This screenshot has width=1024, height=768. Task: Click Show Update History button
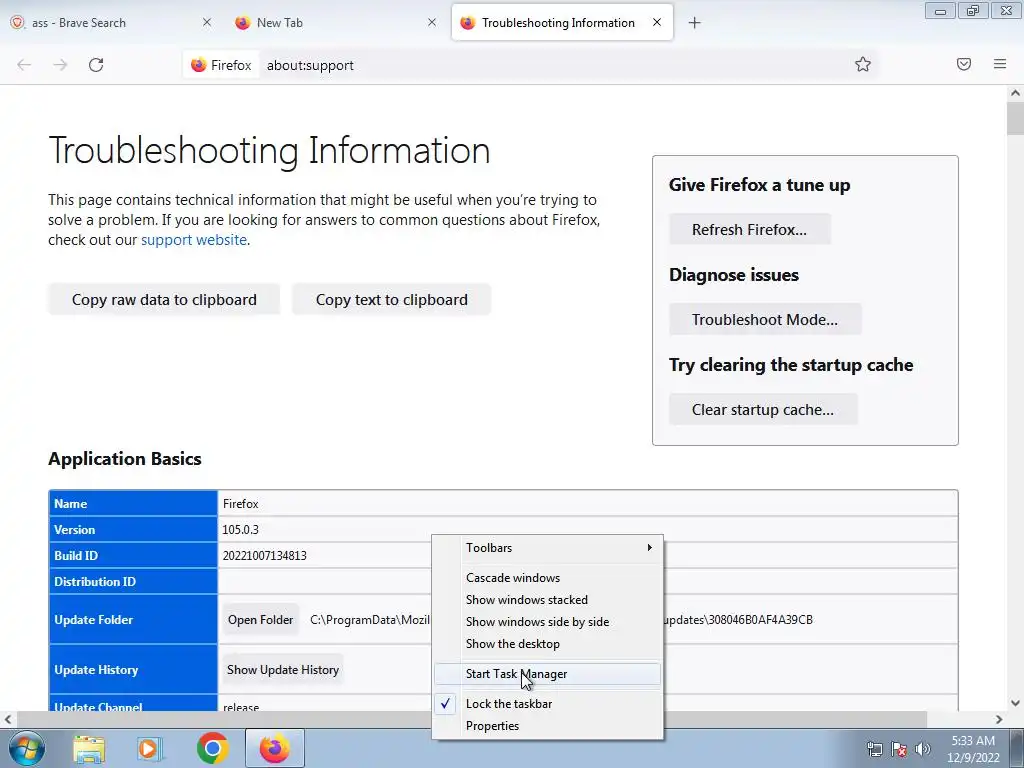[283, 669]
